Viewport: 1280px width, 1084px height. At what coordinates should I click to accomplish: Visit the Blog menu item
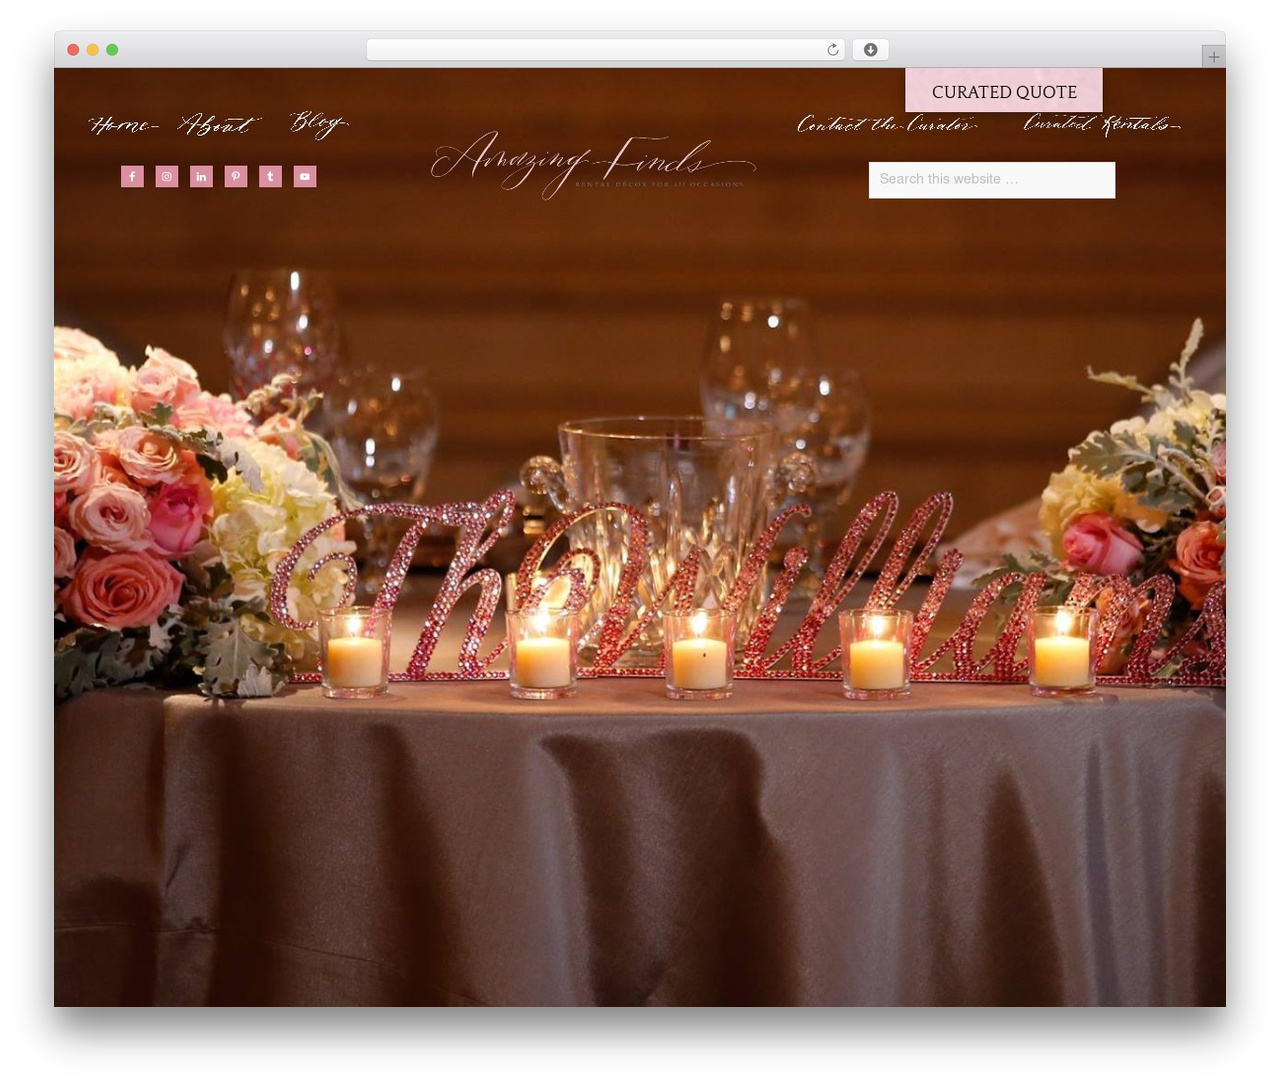(318, 124)
